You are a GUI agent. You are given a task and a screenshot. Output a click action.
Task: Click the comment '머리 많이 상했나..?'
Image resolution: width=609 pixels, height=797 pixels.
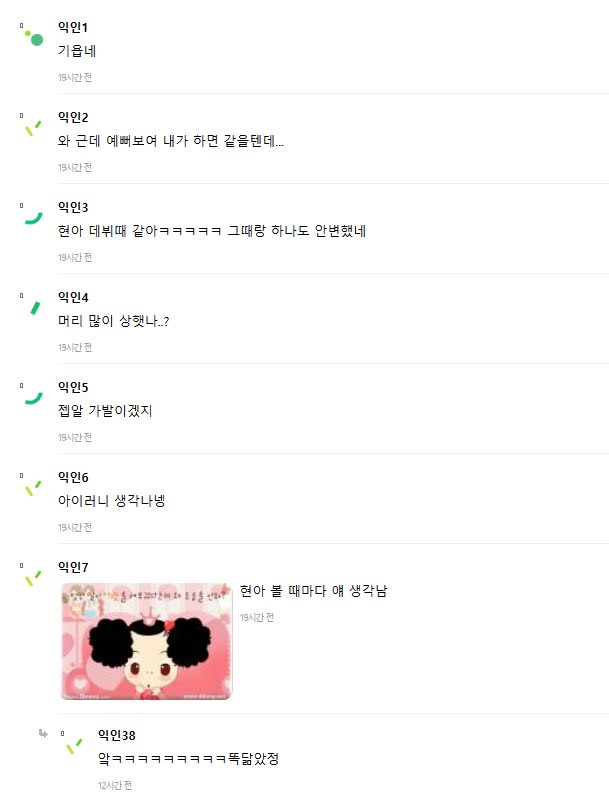(x=113, y=321)
